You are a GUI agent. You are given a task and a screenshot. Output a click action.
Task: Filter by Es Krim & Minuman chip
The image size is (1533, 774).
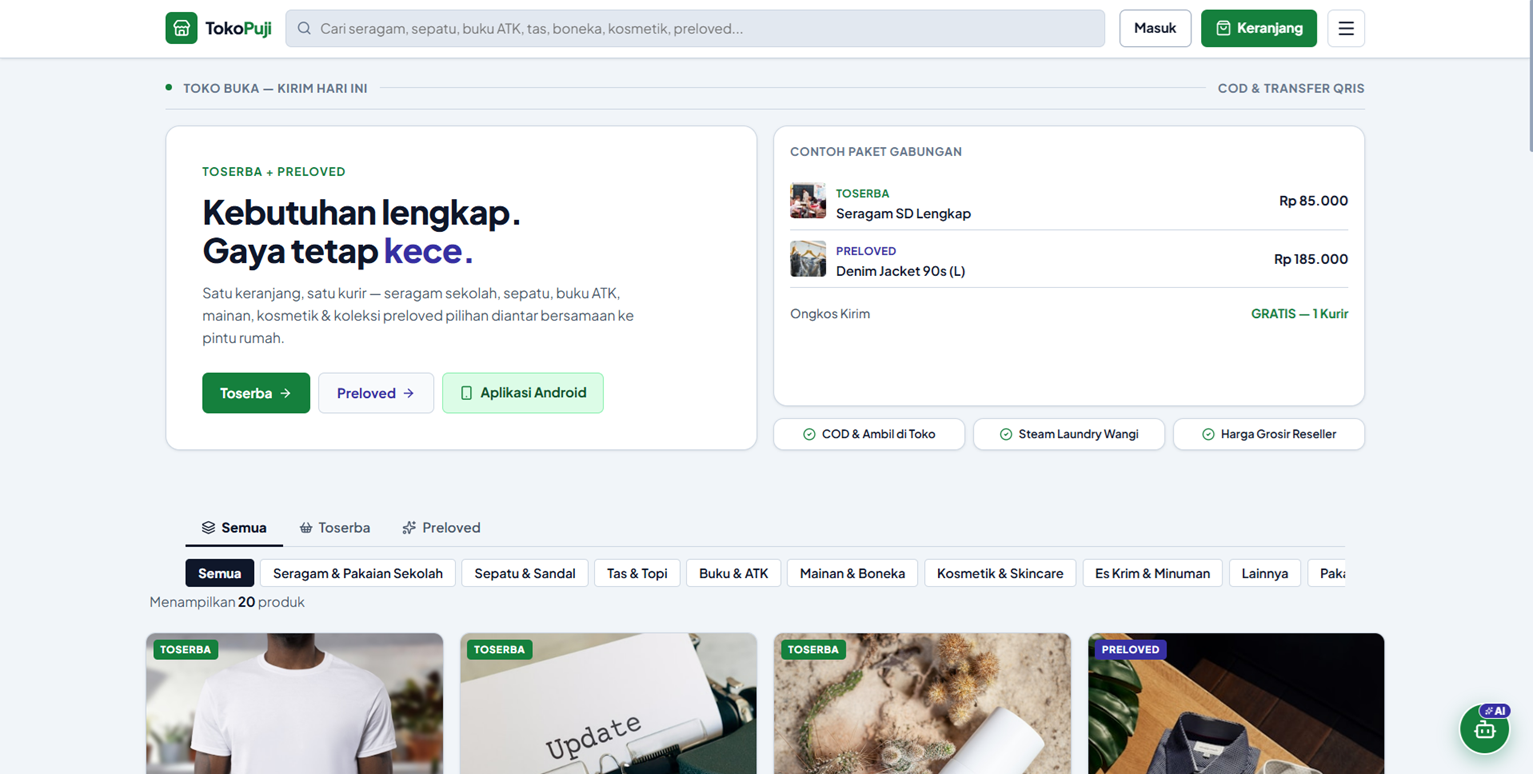(1152, 573)
